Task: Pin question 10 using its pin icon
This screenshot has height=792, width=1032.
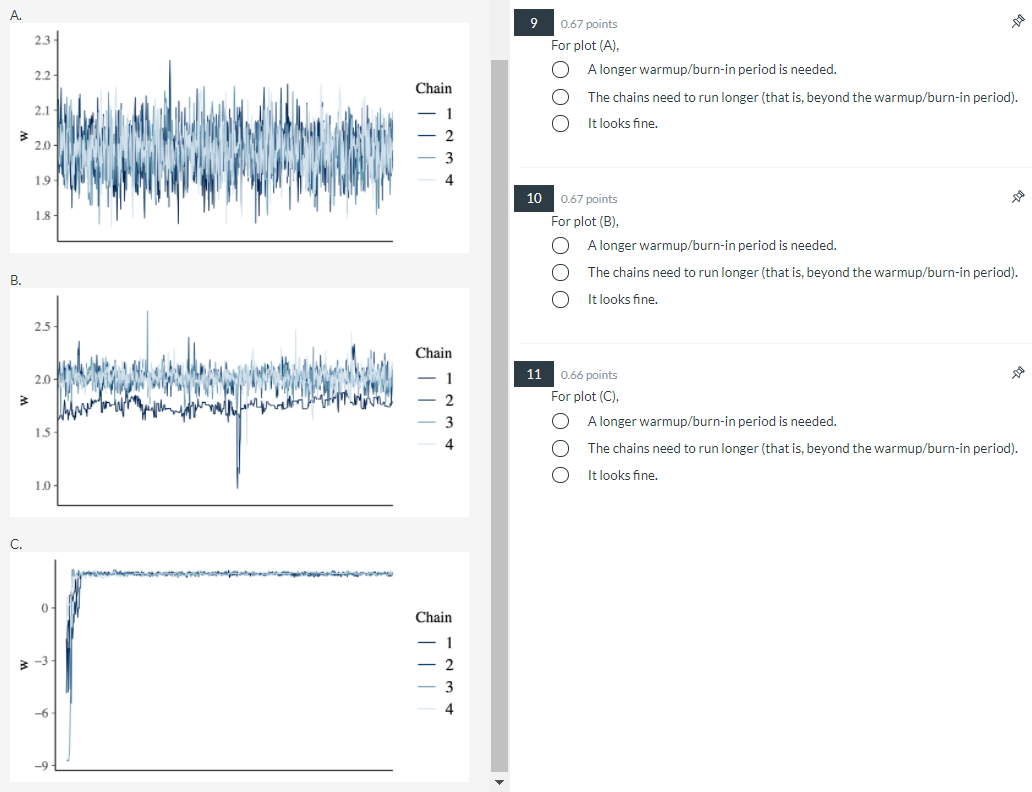Action: tap(1017, 197)
